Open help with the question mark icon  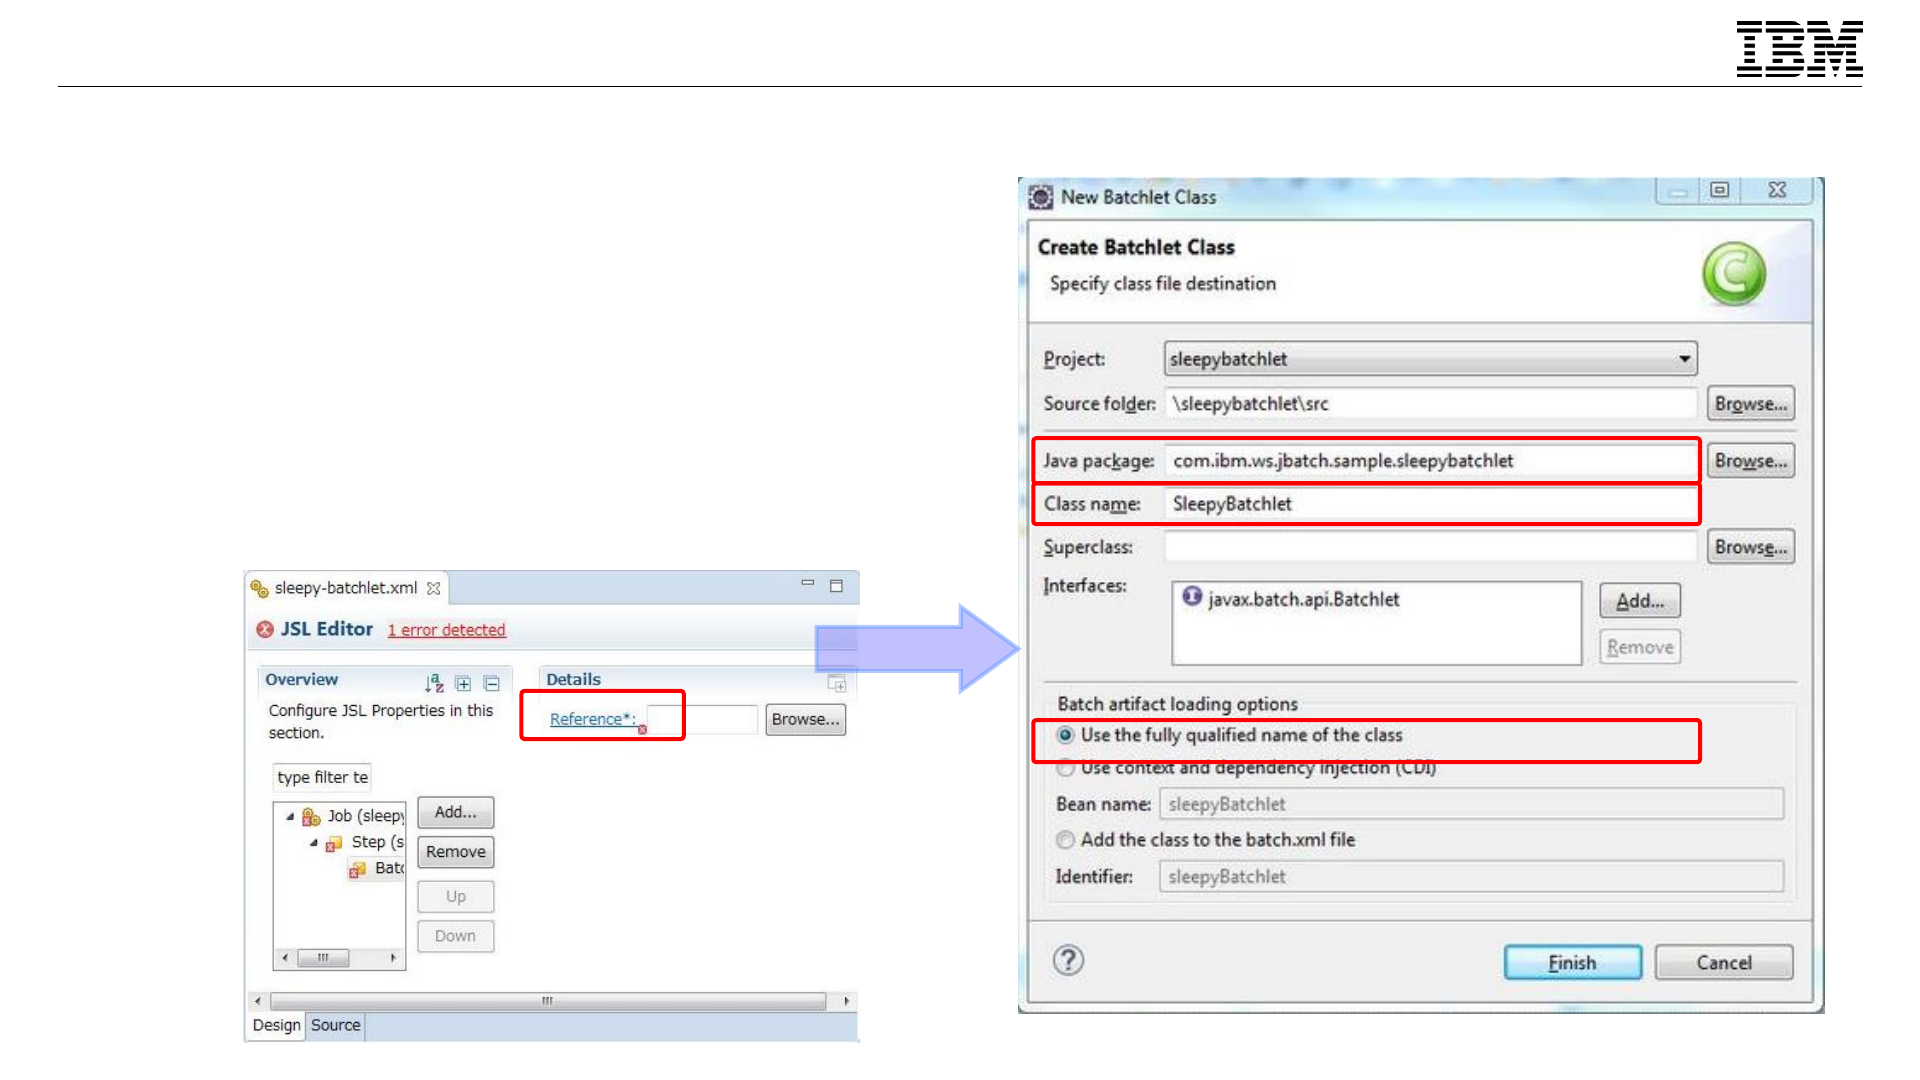[1068, 961]
